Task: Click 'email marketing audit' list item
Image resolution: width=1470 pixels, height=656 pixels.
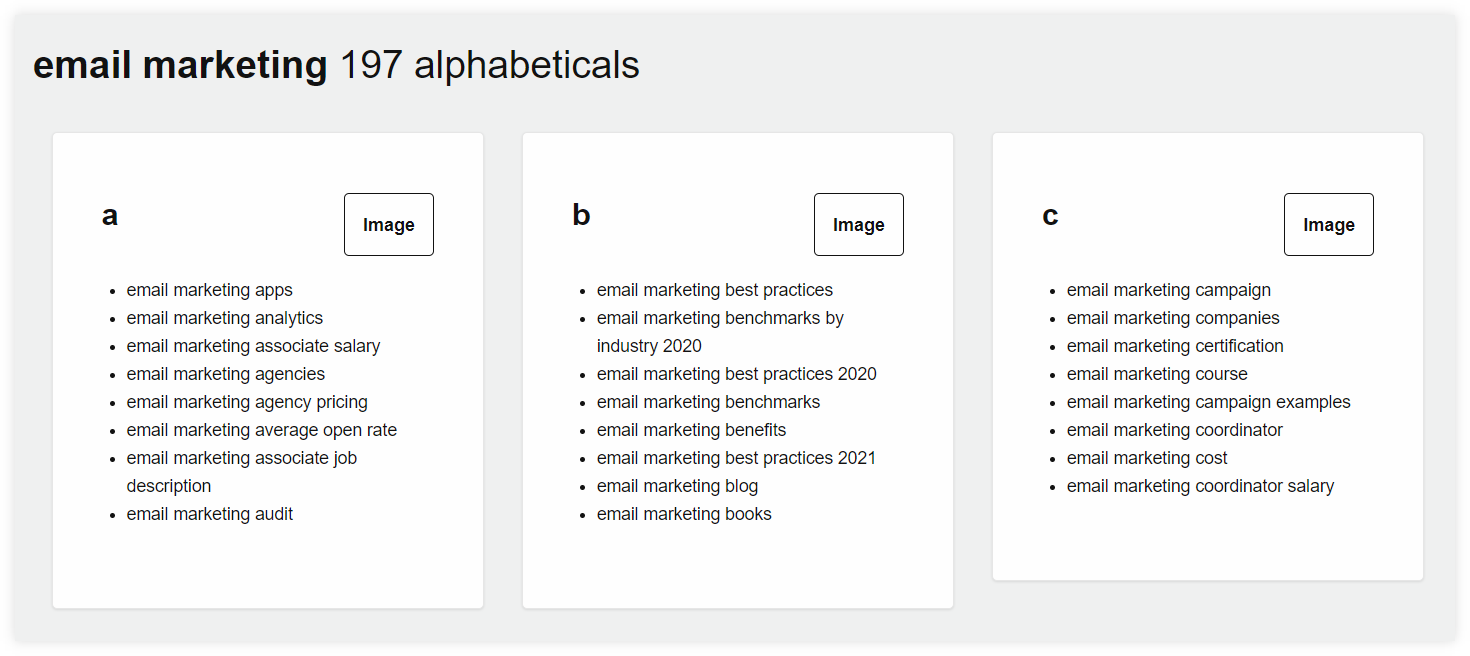Action: pos(210,514)
